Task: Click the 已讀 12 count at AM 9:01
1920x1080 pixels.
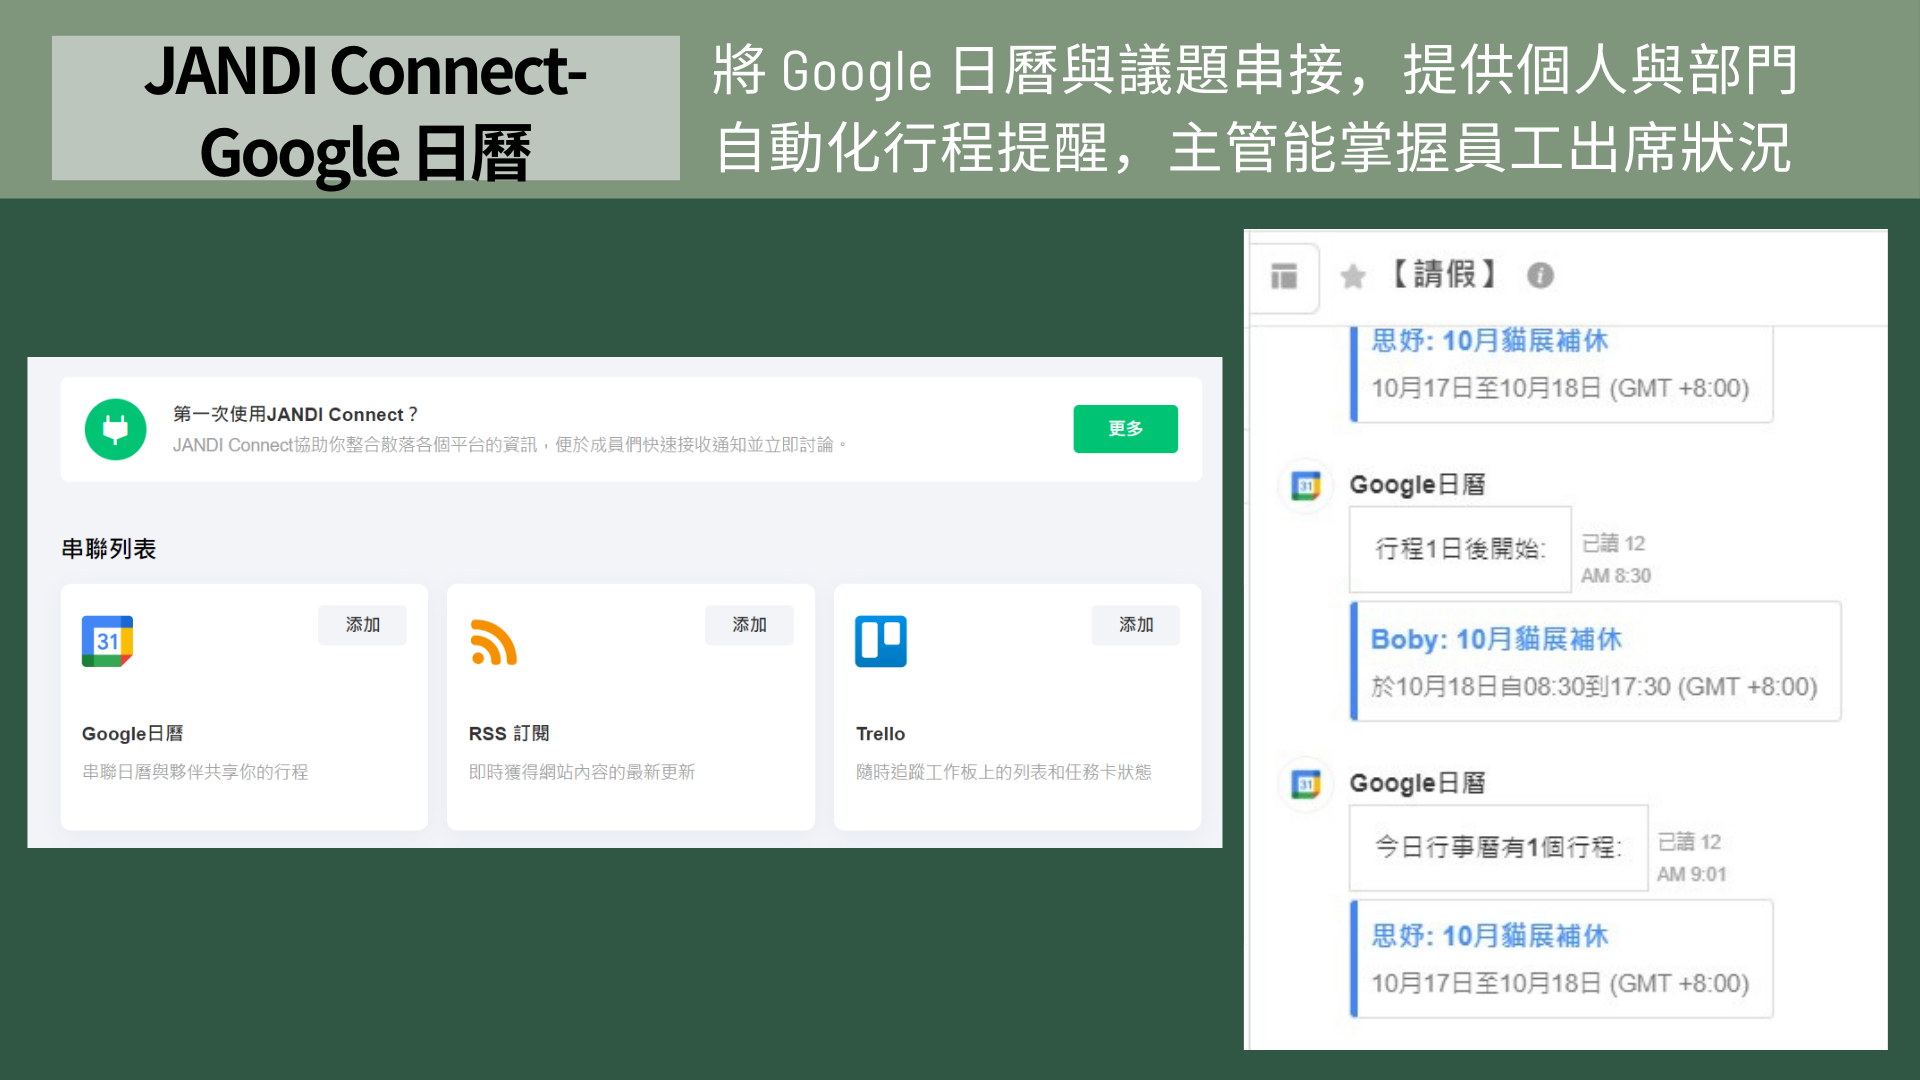Action: 1689,842
